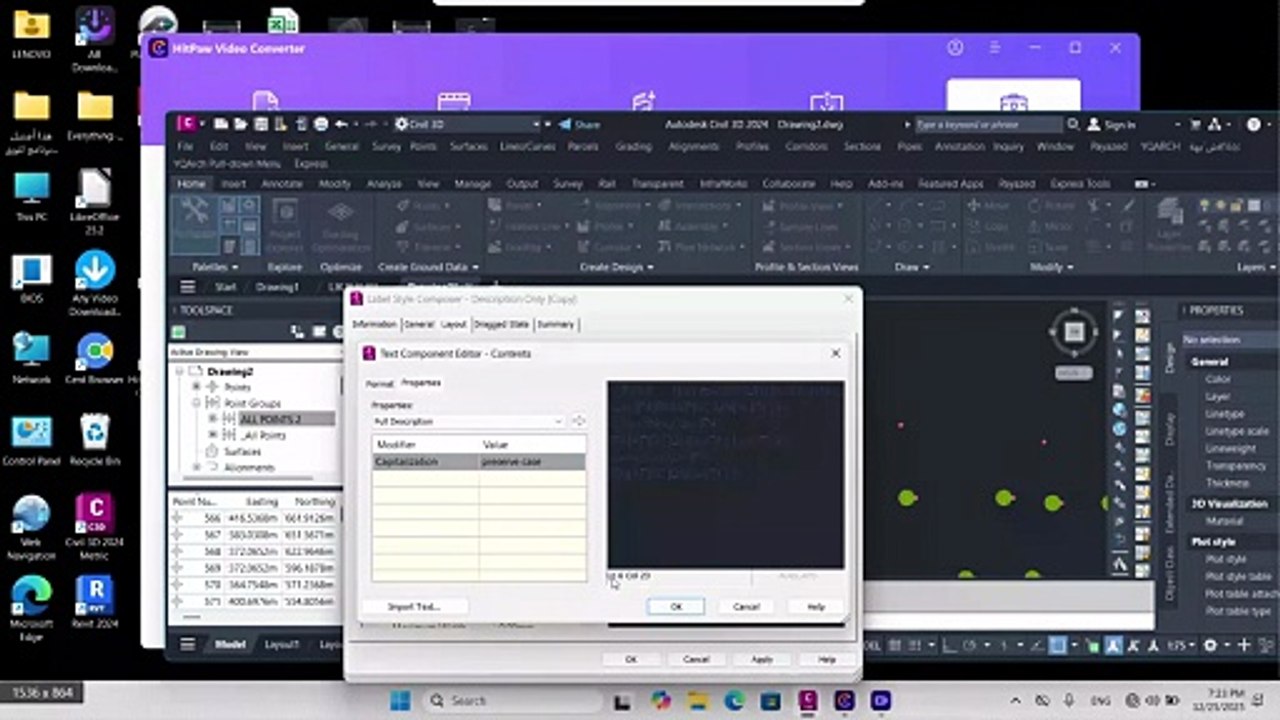The height and width of the screenshot is (720, 1280).
Task: Click the Save icon in the Civil 3D toolbar
Action: [x=260, y=124]
